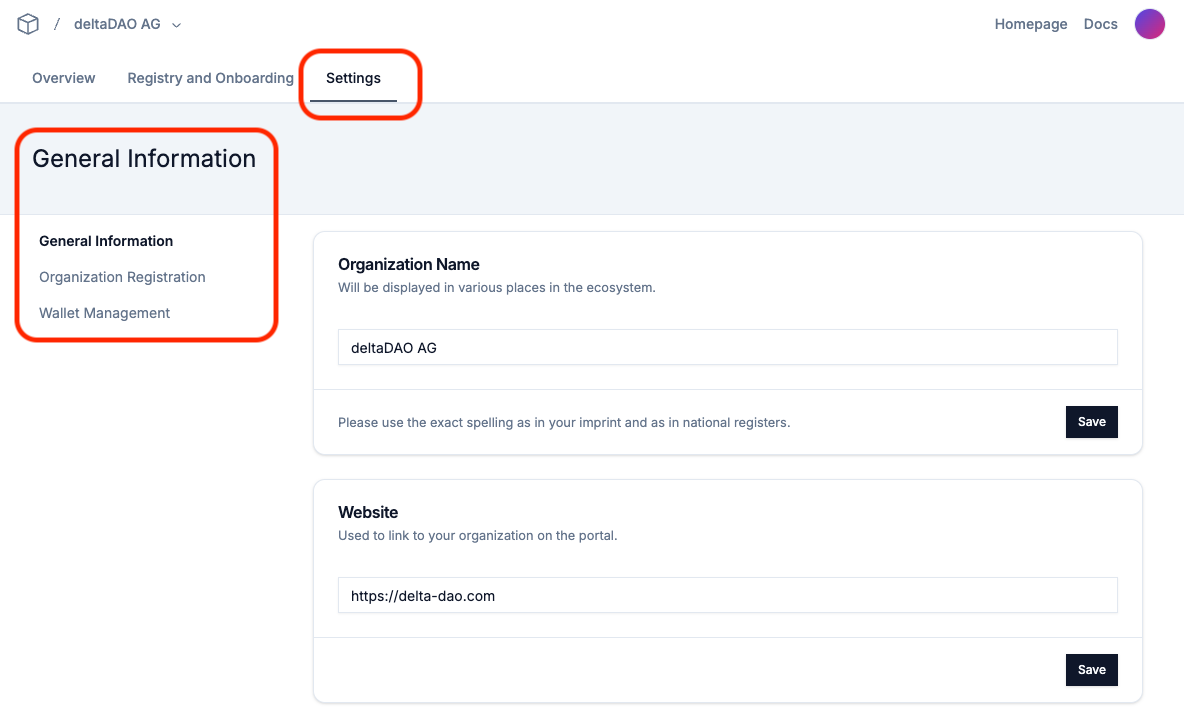This screenshot has height=716, width=1184.
Task: Switch to the Overview tab
Action: coord(64,78)
